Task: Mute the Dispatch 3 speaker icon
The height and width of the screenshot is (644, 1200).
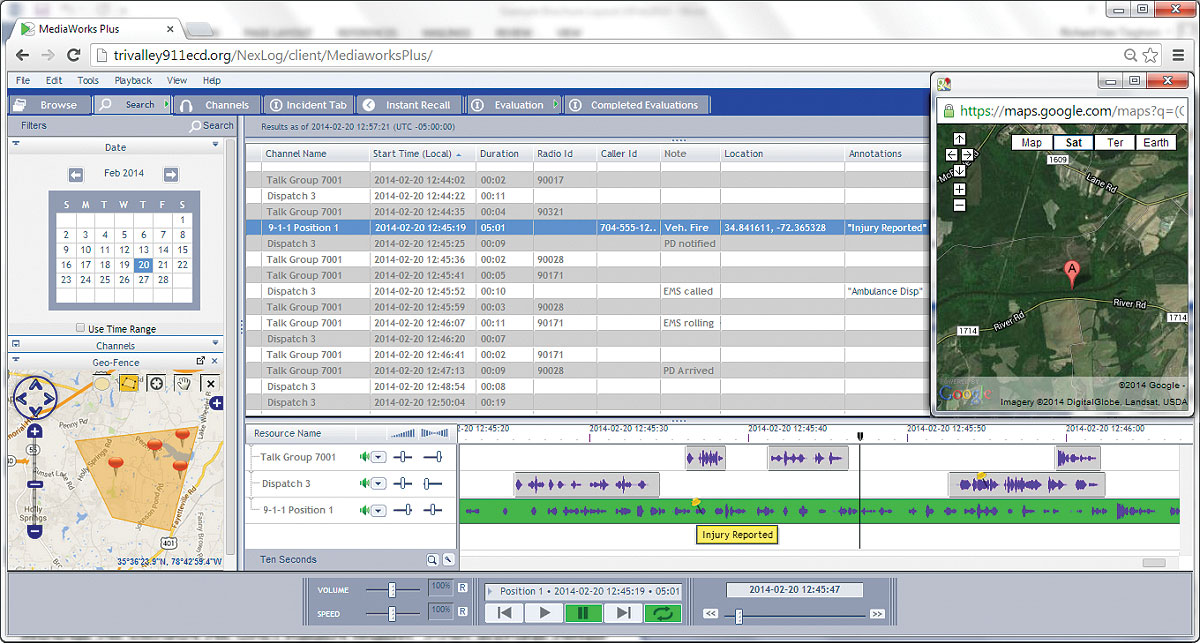Action: tap(365, 484)
